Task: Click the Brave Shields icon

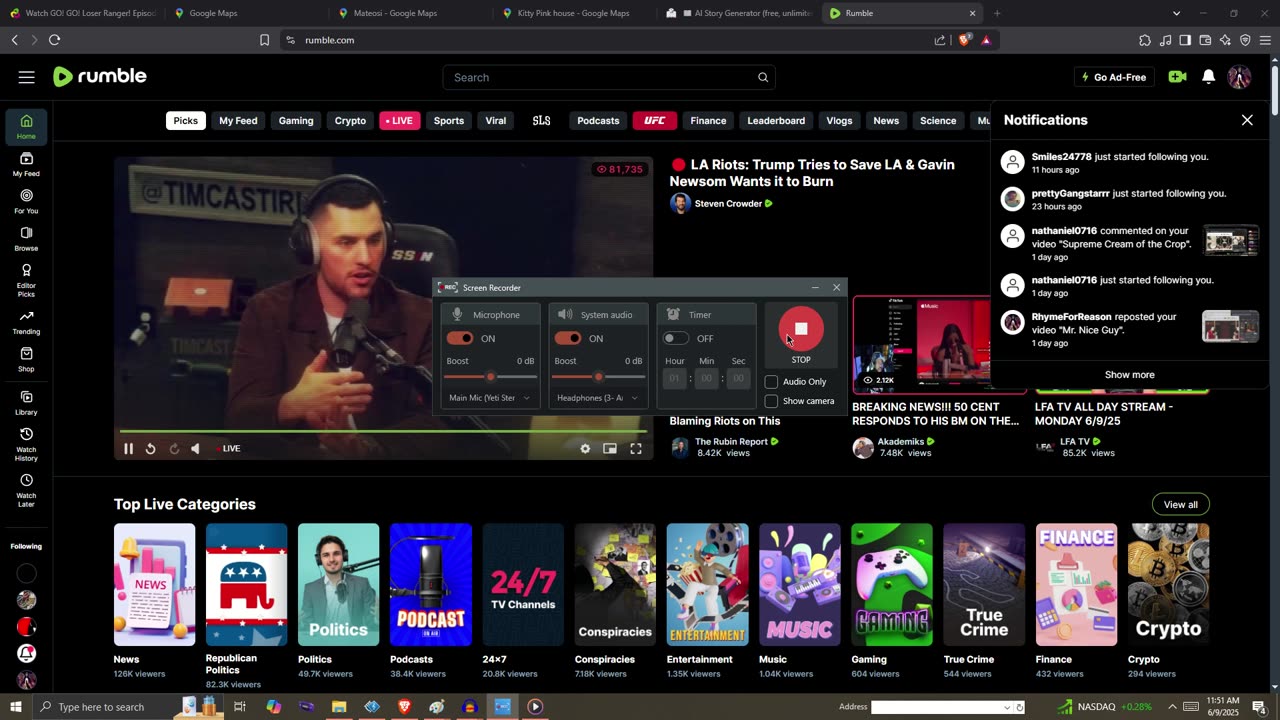Action: 964,40
